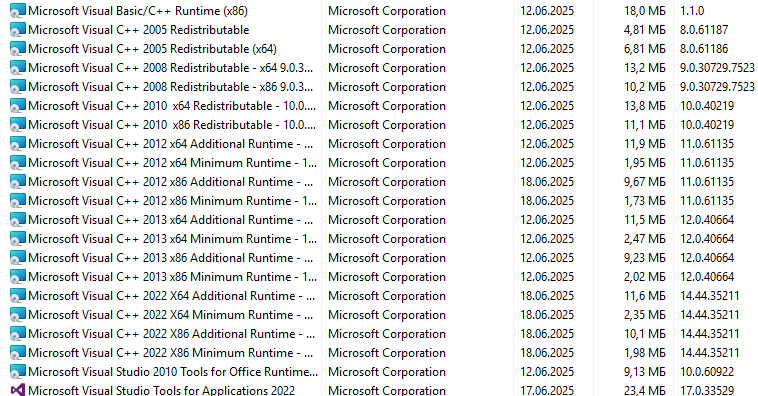This screenshot has height=396, width=758.
Task: Click the icon of Visual C++ 2022 X64 Additional Runtime
Action: [x=17, y=296]
